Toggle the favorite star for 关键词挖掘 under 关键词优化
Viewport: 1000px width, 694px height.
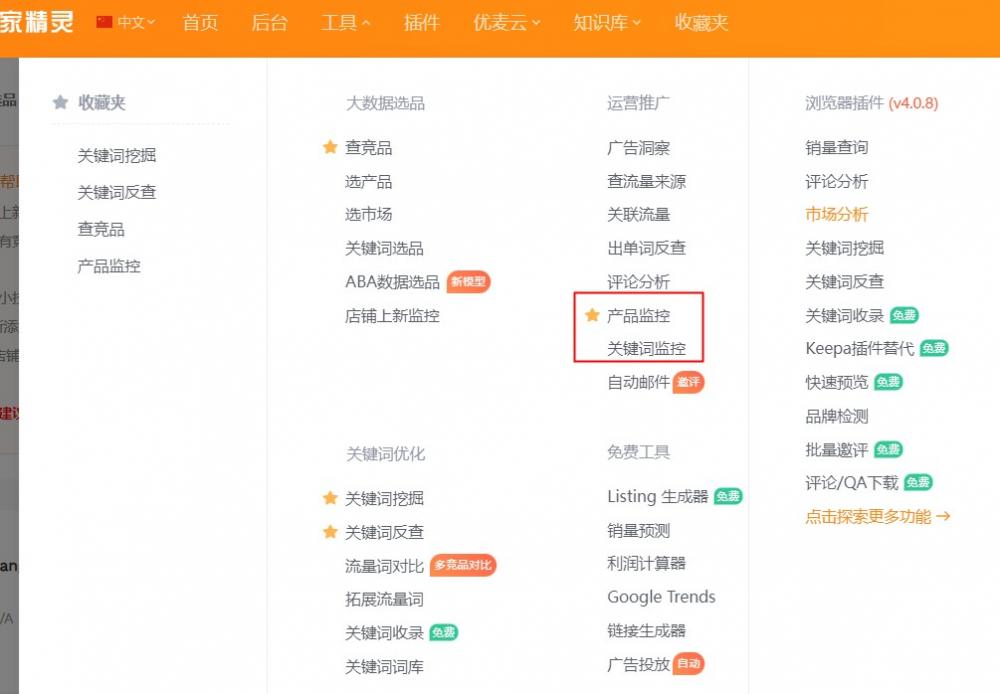click(330, 498)
